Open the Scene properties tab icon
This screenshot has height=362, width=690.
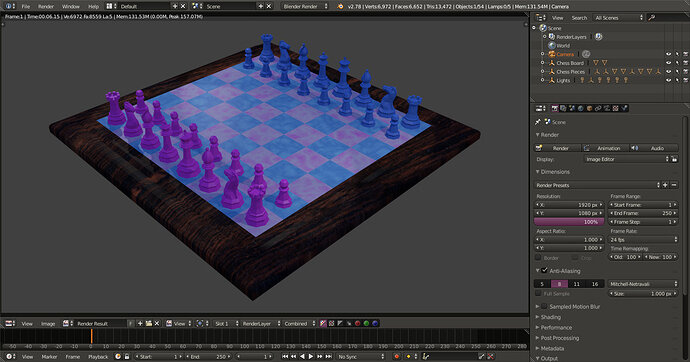point(572,108)
